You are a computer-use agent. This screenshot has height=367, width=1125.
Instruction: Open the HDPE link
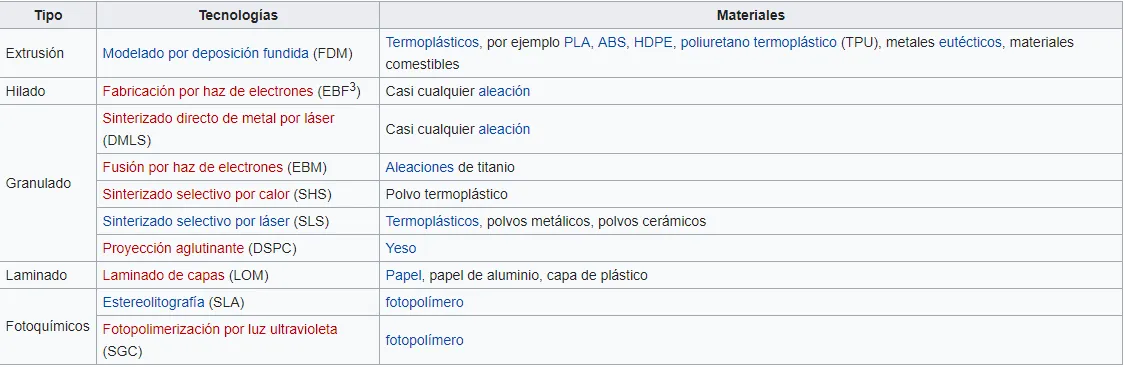(653, 42)
